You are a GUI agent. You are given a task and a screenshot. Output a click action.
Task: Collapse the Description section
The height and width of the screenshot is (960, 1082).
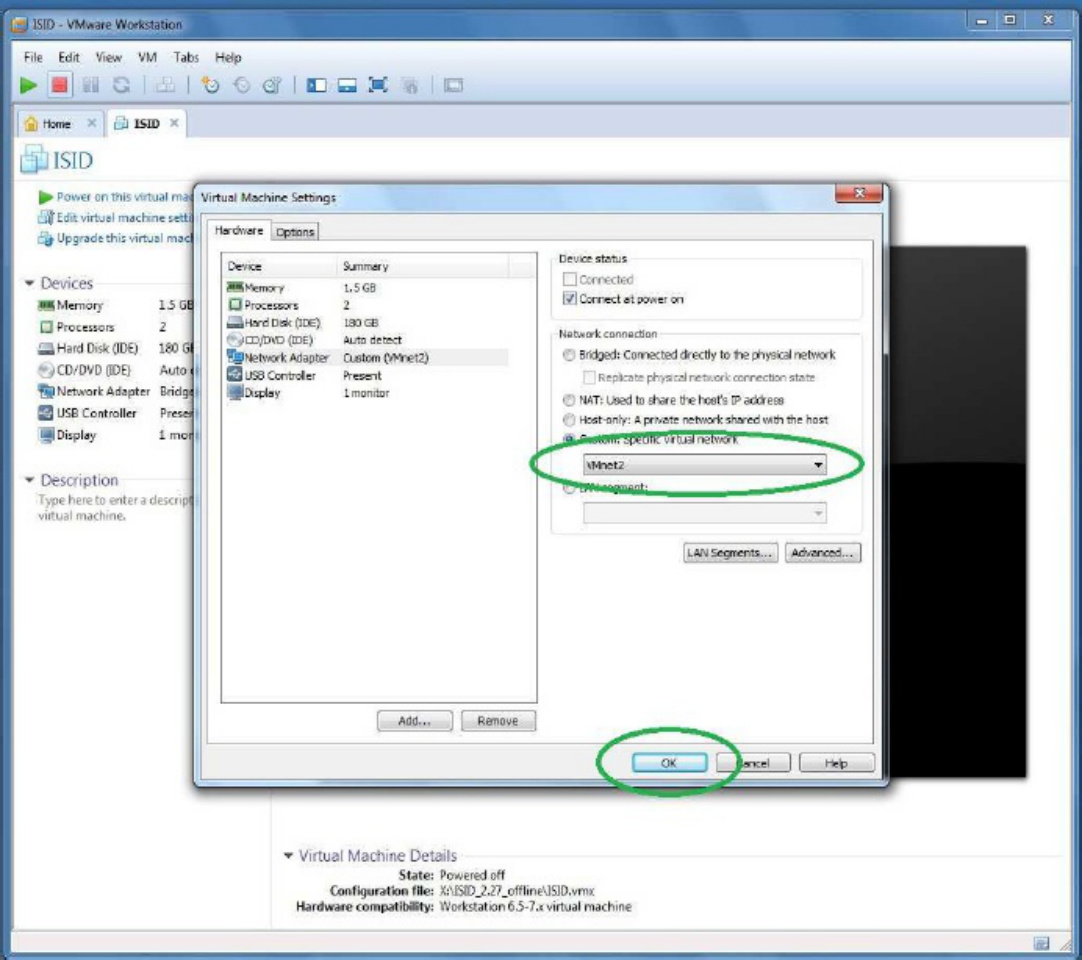(29, 480)
